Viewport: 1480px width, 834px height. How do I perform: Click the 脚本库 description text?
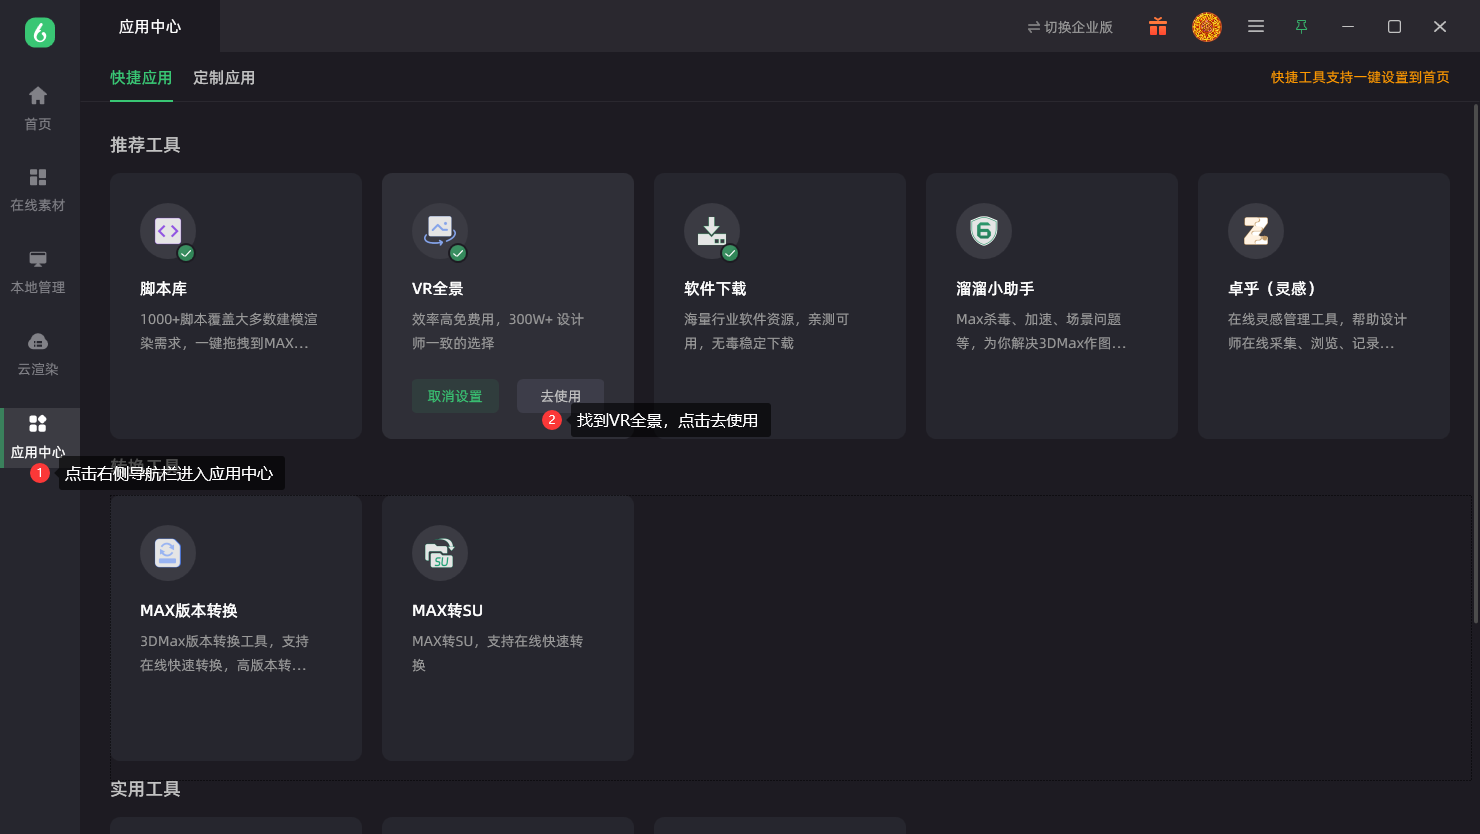point(229,331)
